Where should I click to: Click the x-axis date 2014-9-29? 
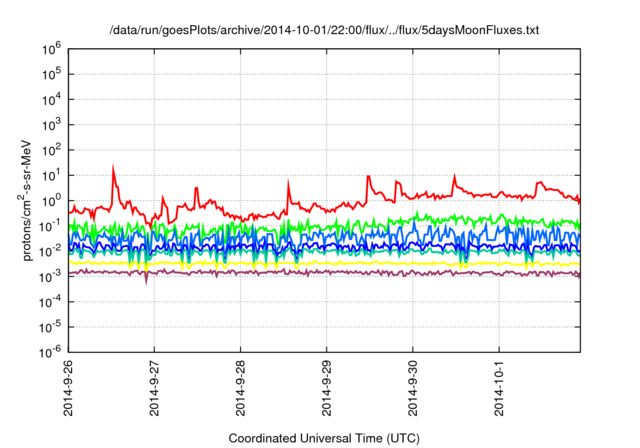pyautogui.click(x=327, y=388)
